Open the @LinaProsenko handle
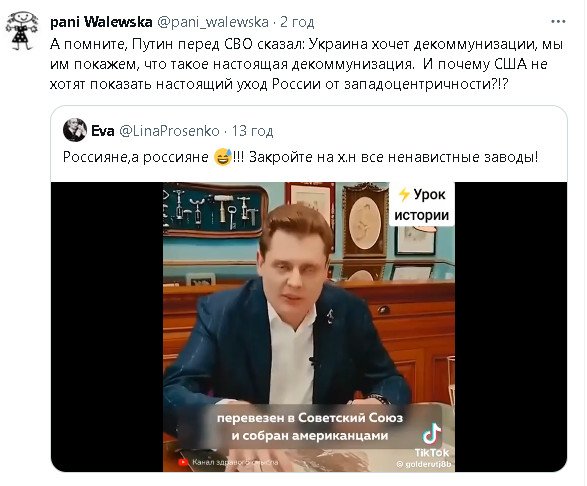This screenshot has height=486, width=587. coord(169,131)
